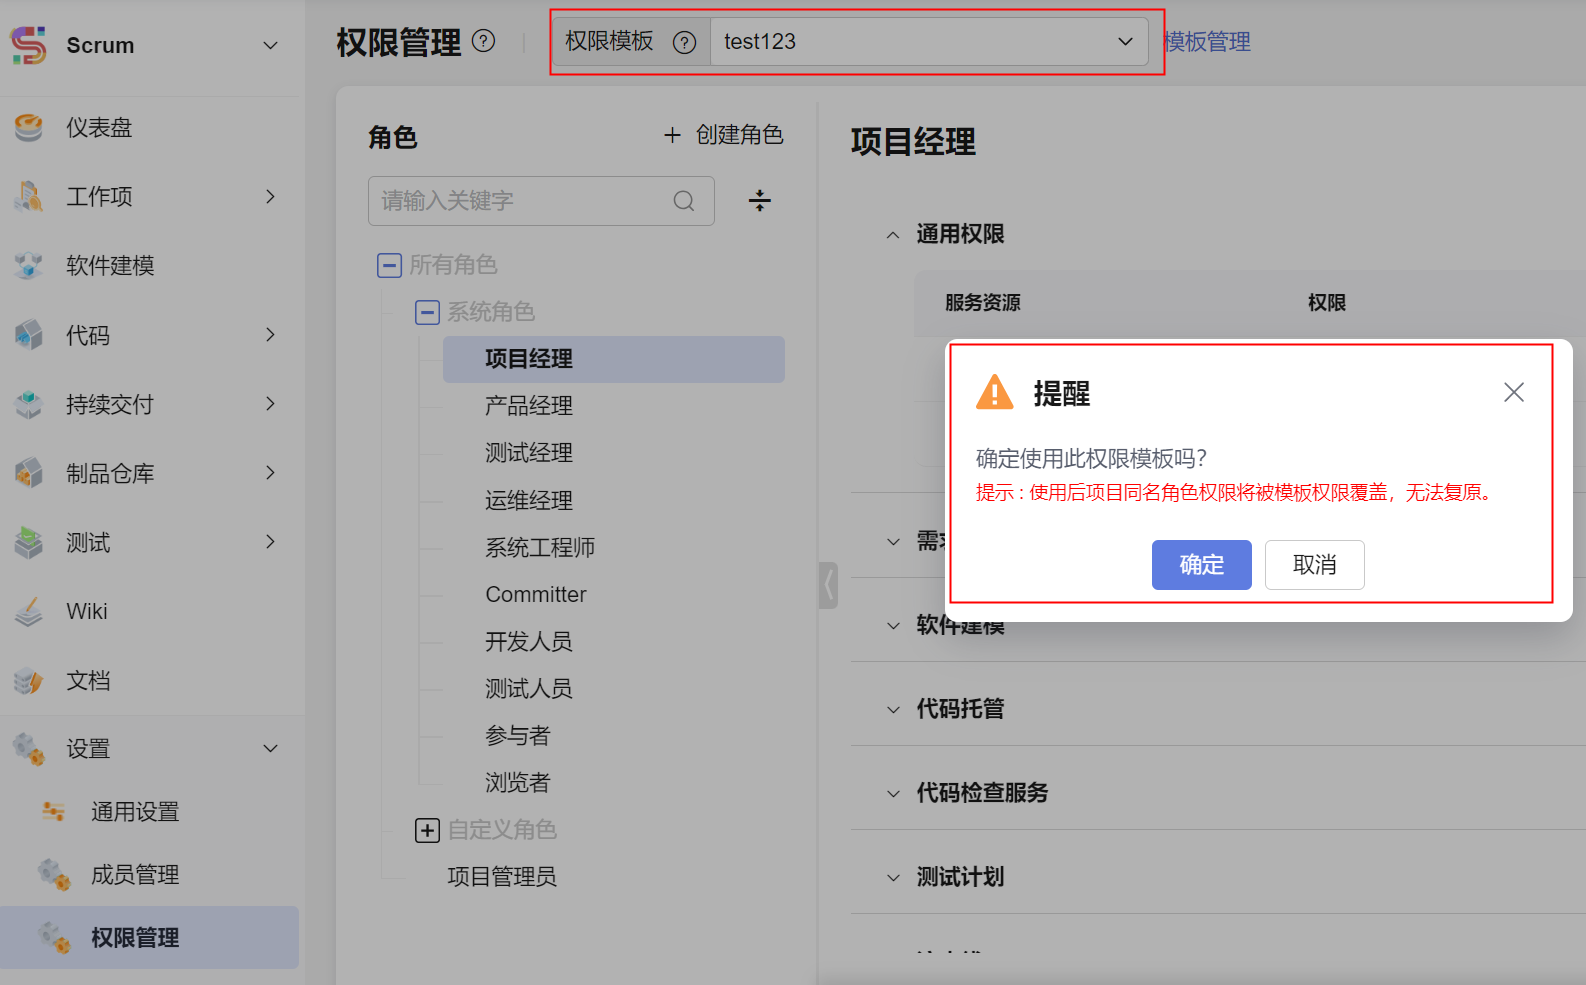Click help icon next to 权限模板
The image size is (1586, 985).
684,42
